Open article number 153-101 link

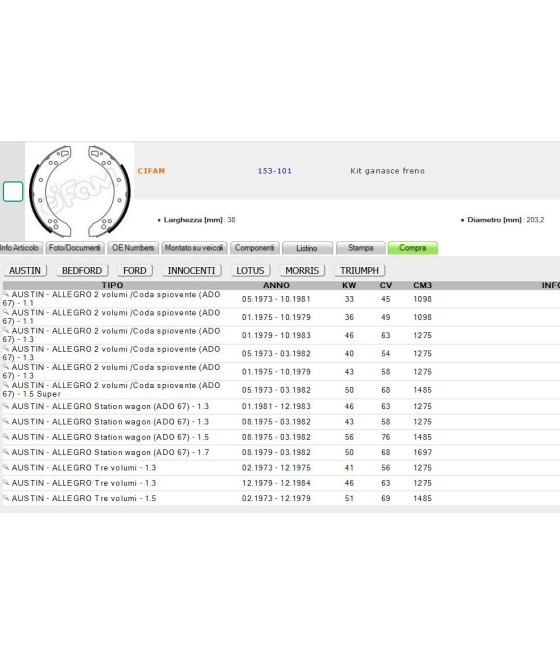click(274, 171)
